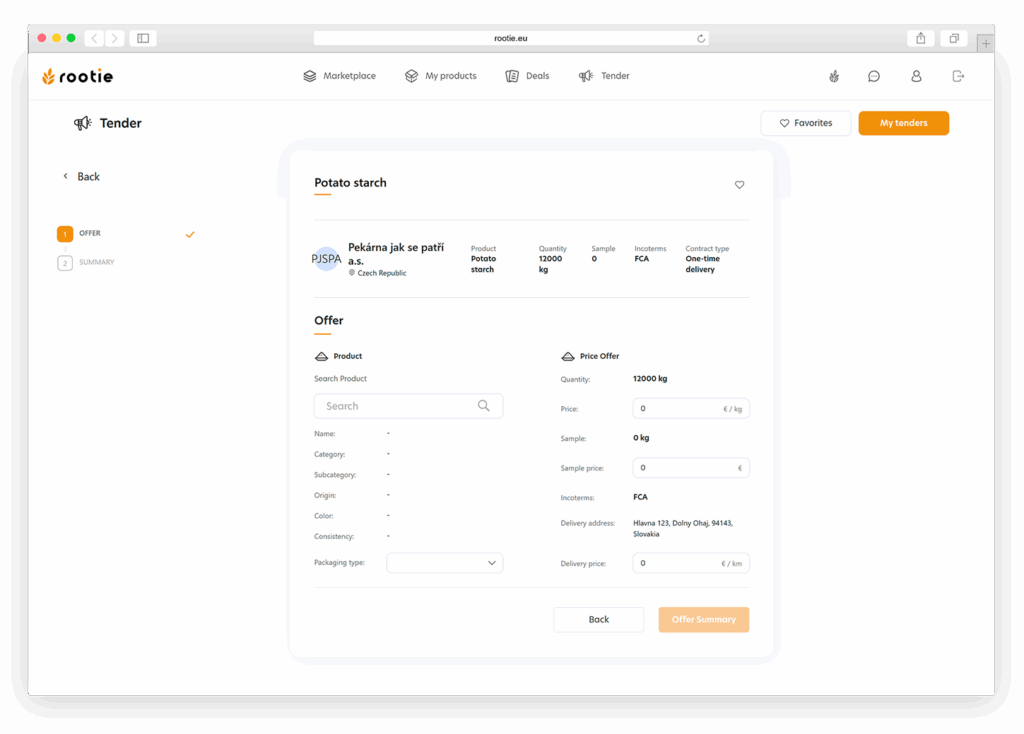Click the logout icon in header
This screenshot has width=1024, height=734.
(958, 76)
